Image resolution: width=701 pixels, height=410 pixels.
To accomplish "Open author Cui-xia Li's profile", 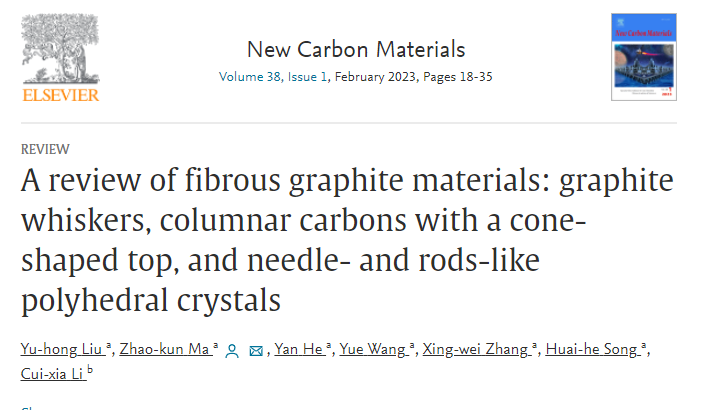I will 51,373.
